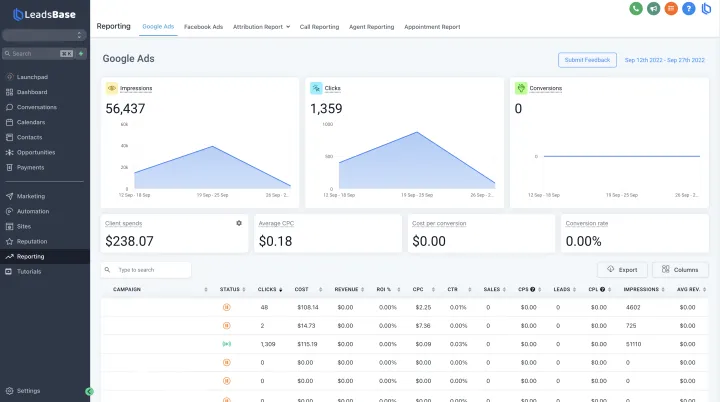Switch to the Agent Reporting tab
Viewport: 720px width, 402px height.
point(371,27)
